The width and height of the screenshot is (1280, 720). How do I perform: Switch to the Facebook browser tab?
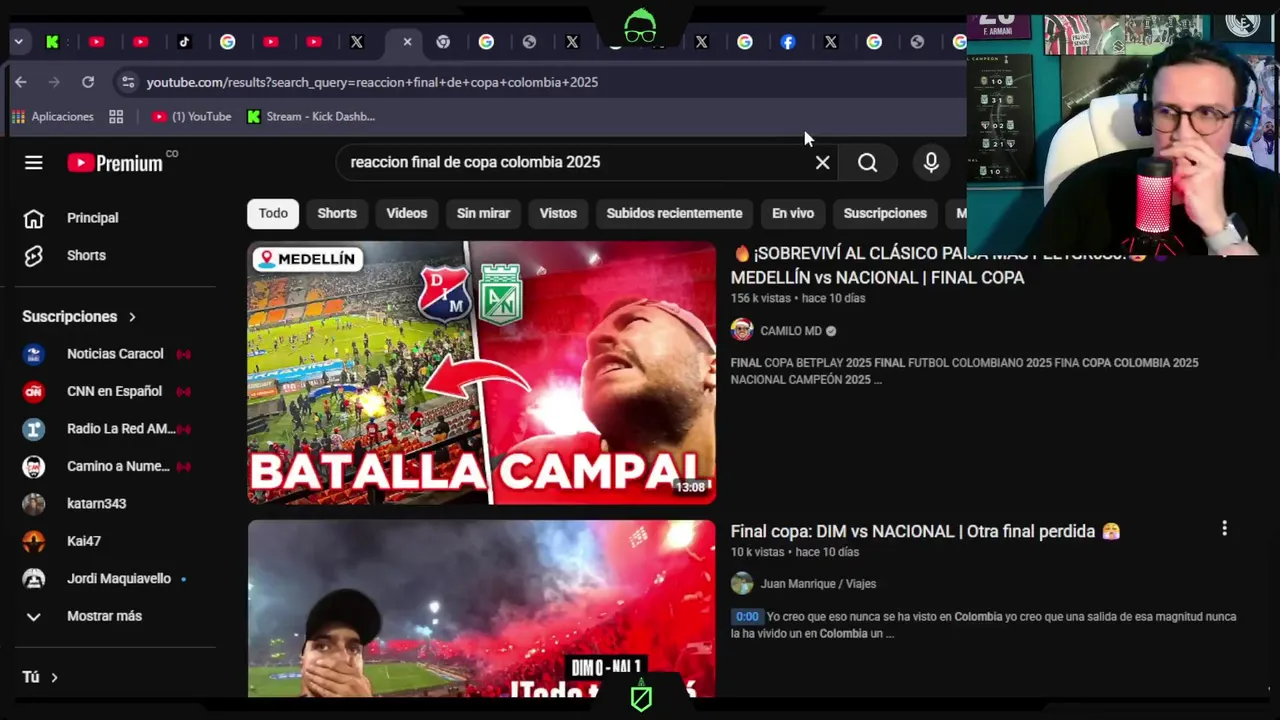[x=788, y=42]
